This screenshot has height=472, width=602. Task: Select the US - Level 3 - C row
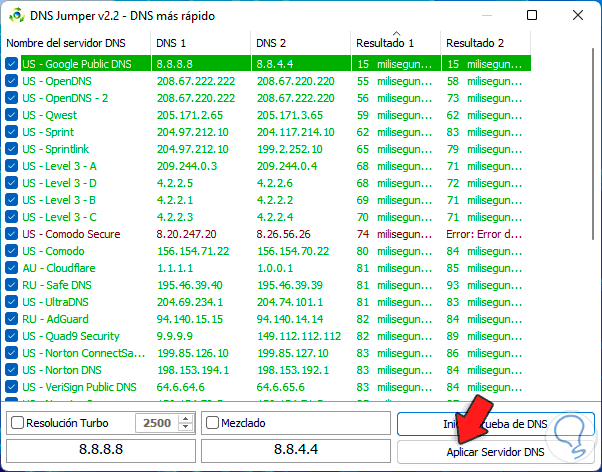[x=268, y=217]
